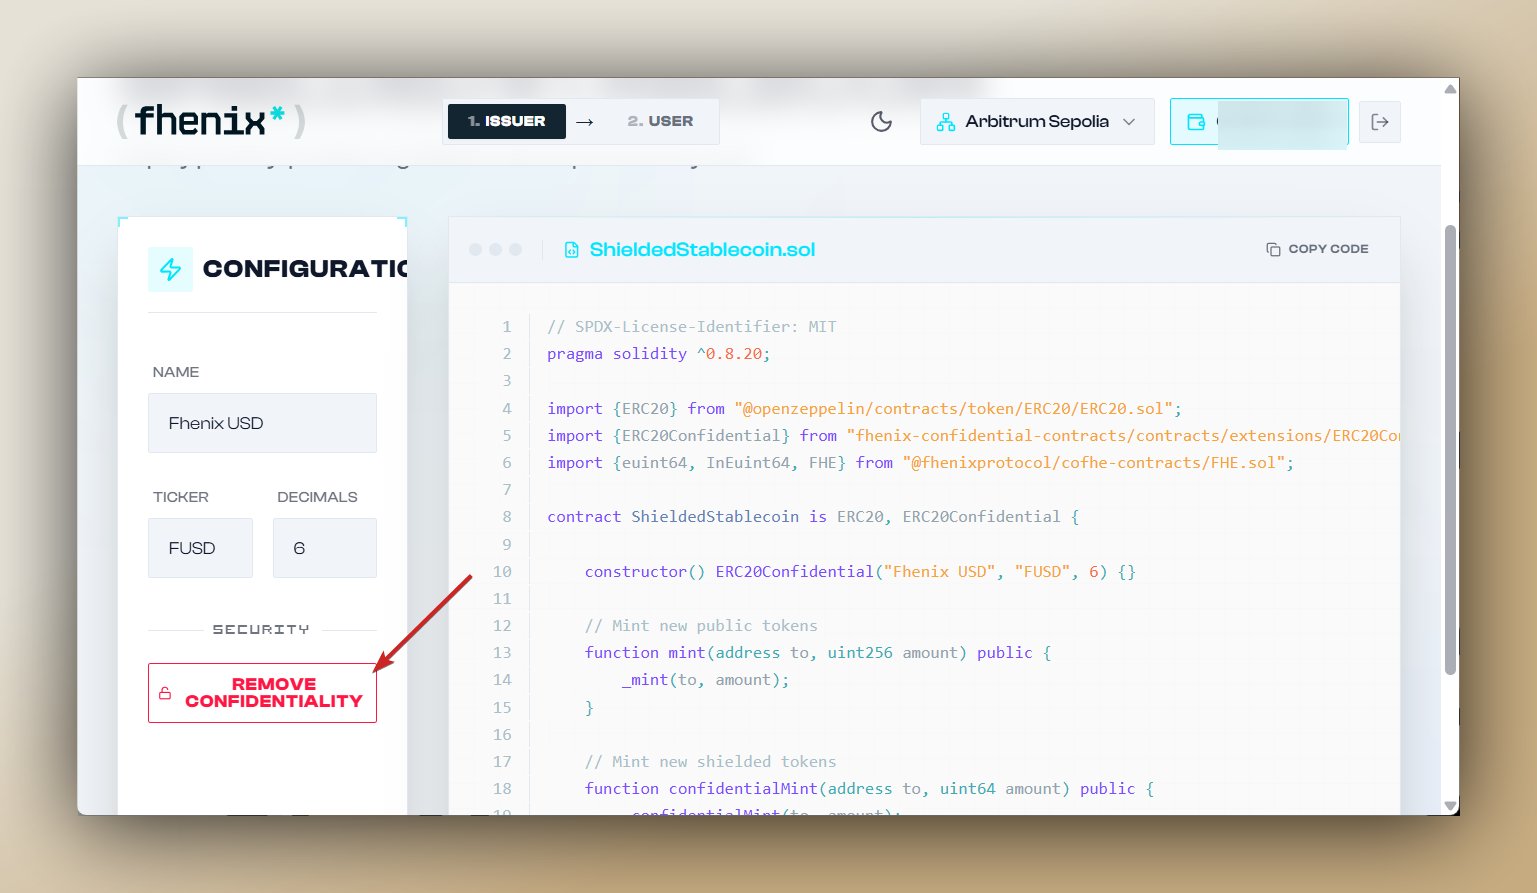Viewport: 1537px width, 893px height.
Task: Click the SECURITY section label
Action: coord(261,630)
